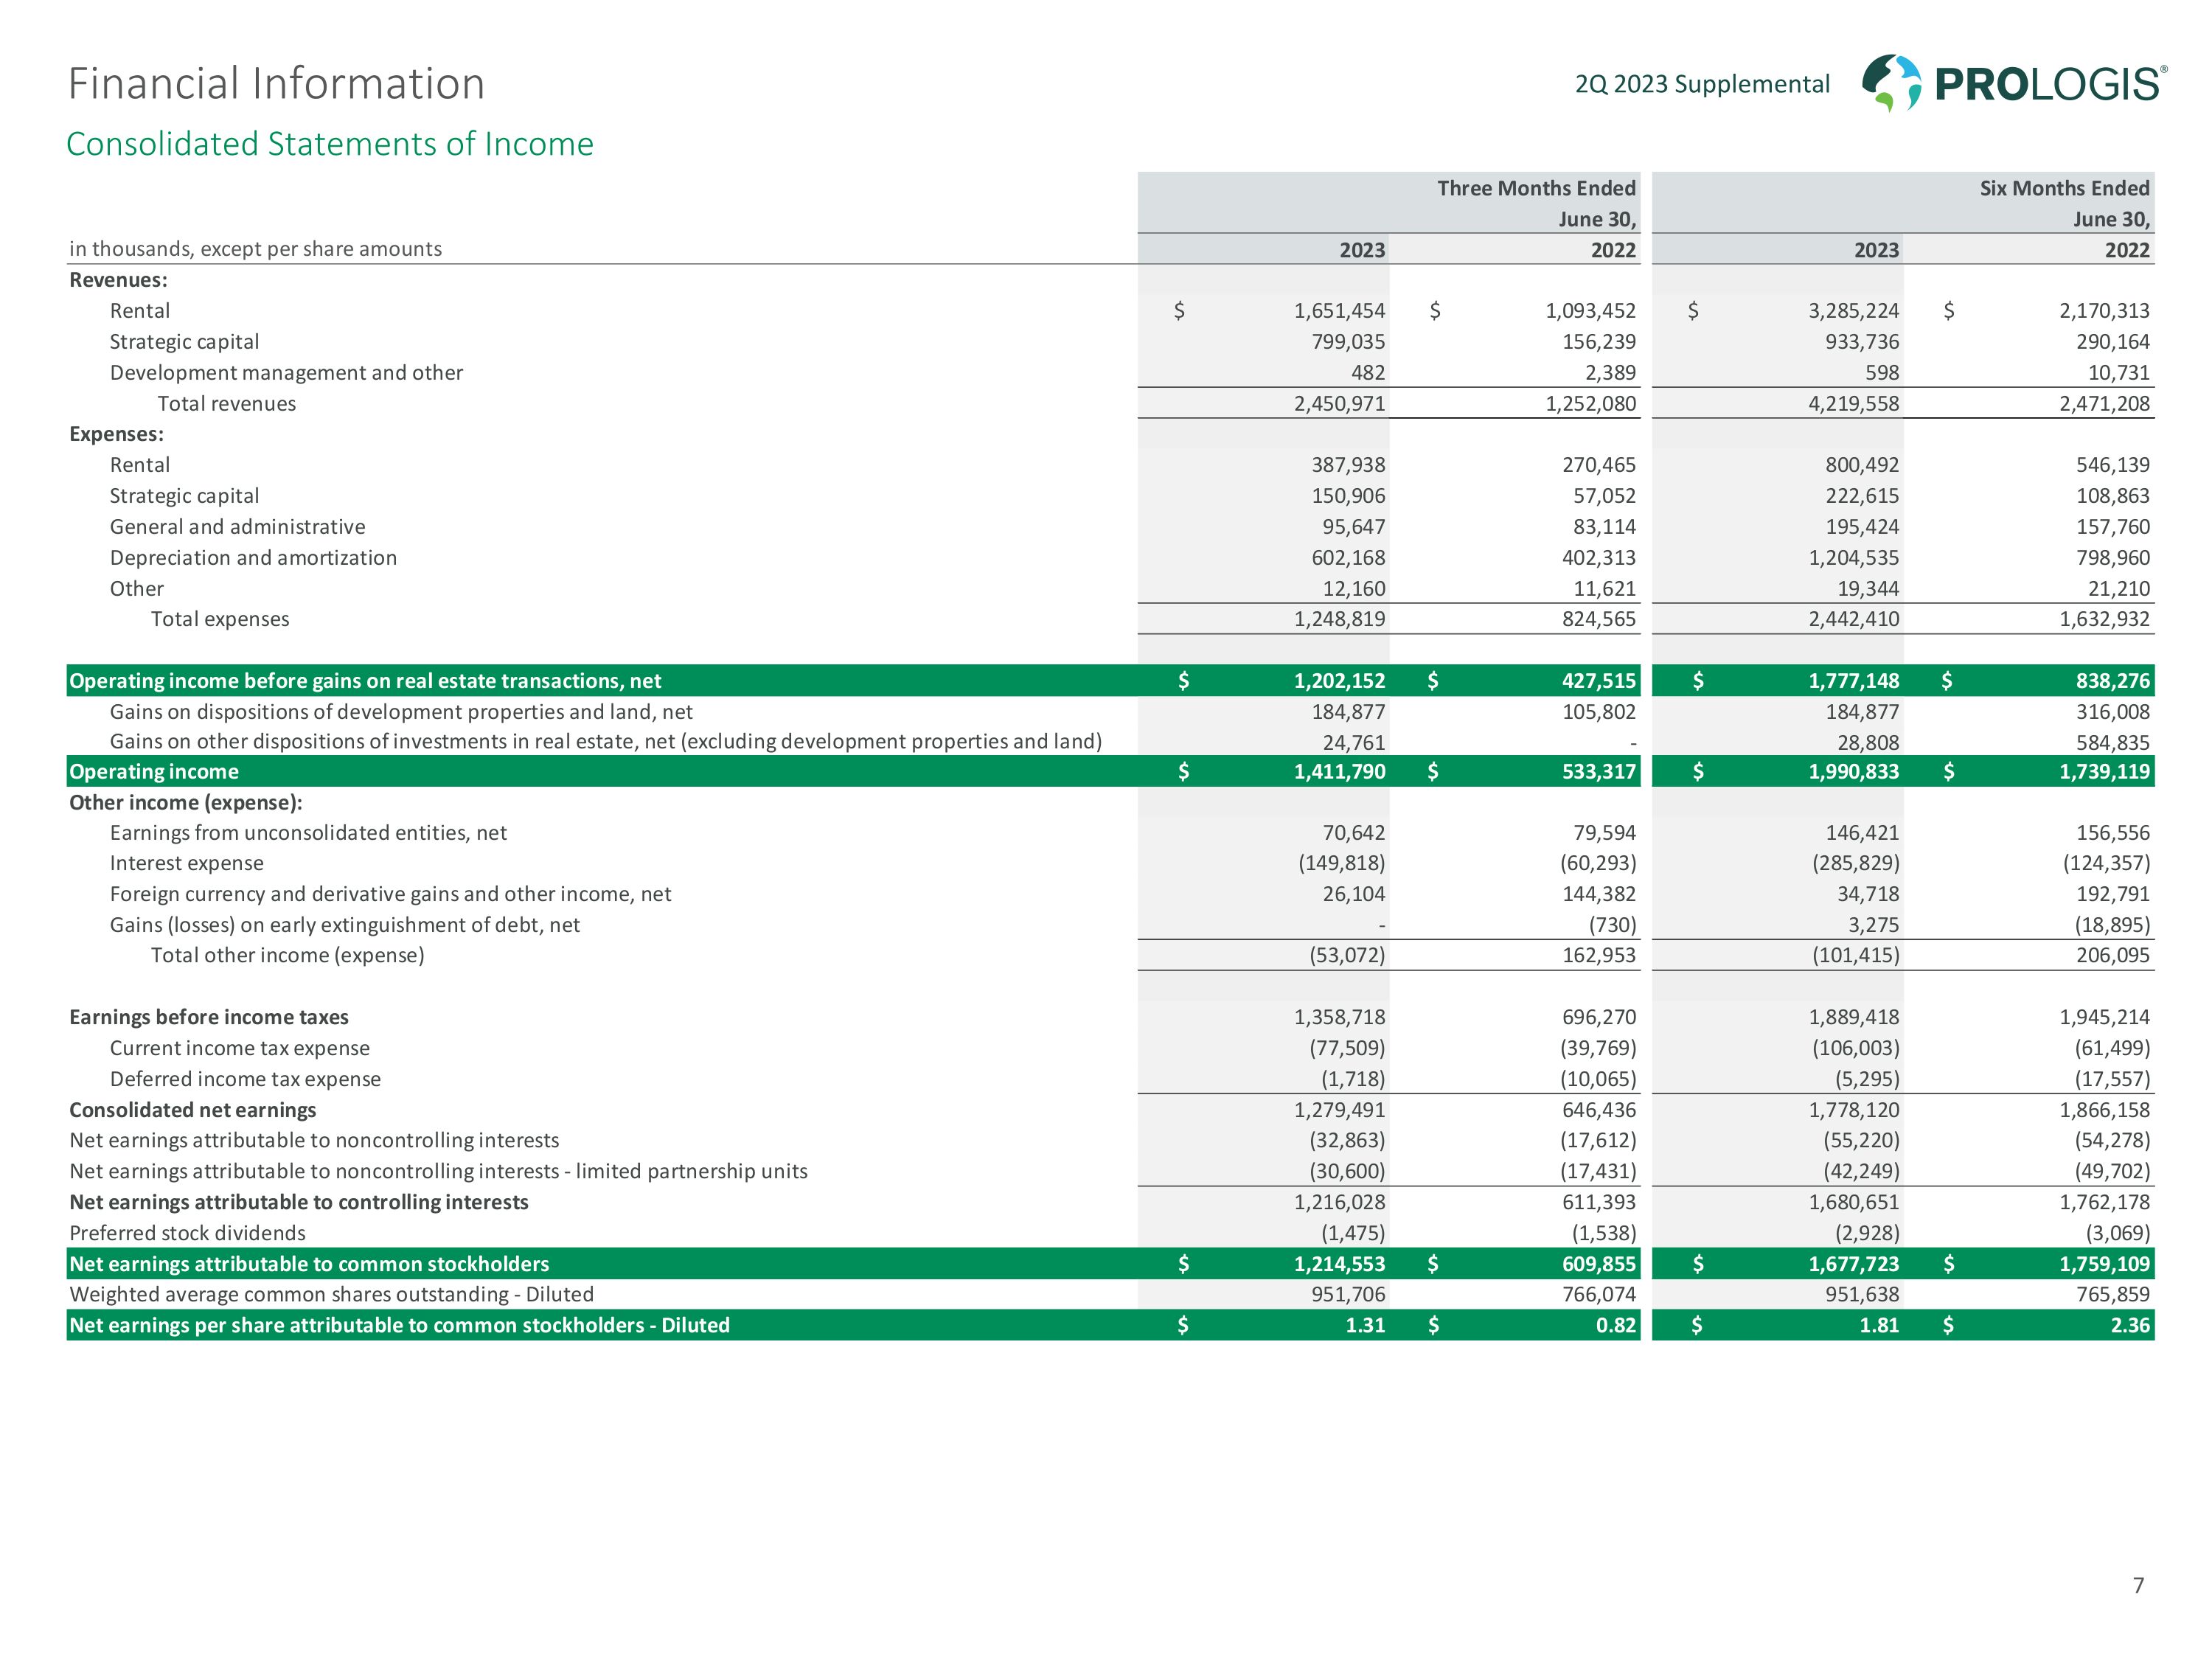Image resolution: width=2212 pixels, height=1659 pixels.
Task: Click page number 7
Action: point(2138,1585)
